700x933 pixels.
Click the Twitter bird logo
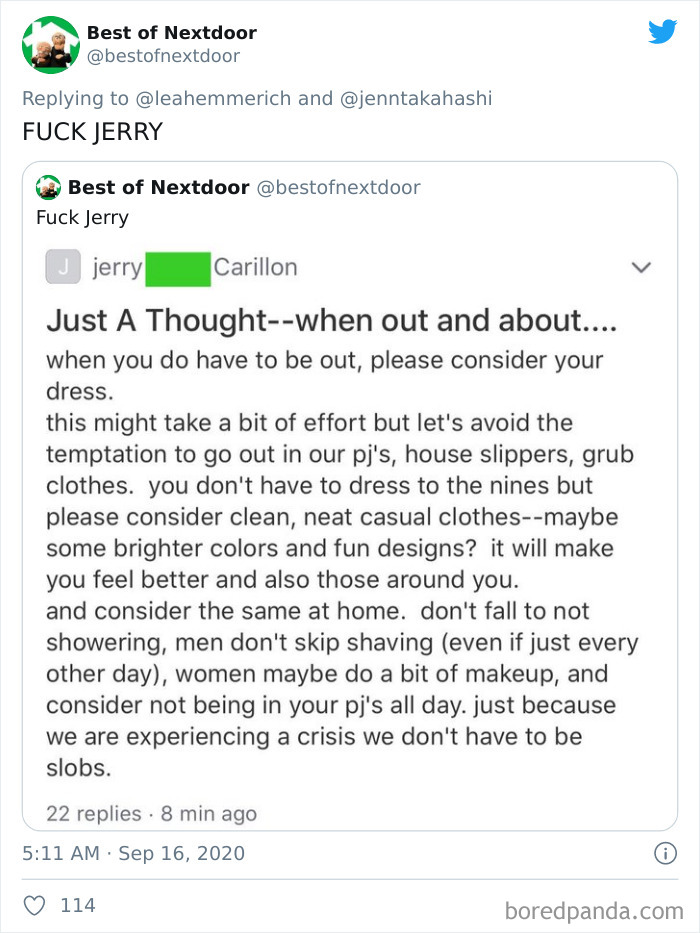pos(663,32)
